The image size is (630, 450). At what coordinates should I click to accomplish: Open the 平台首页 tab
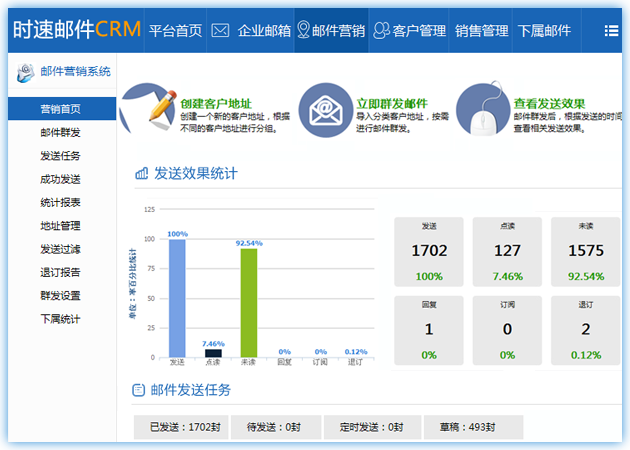(x=175, y=31)
